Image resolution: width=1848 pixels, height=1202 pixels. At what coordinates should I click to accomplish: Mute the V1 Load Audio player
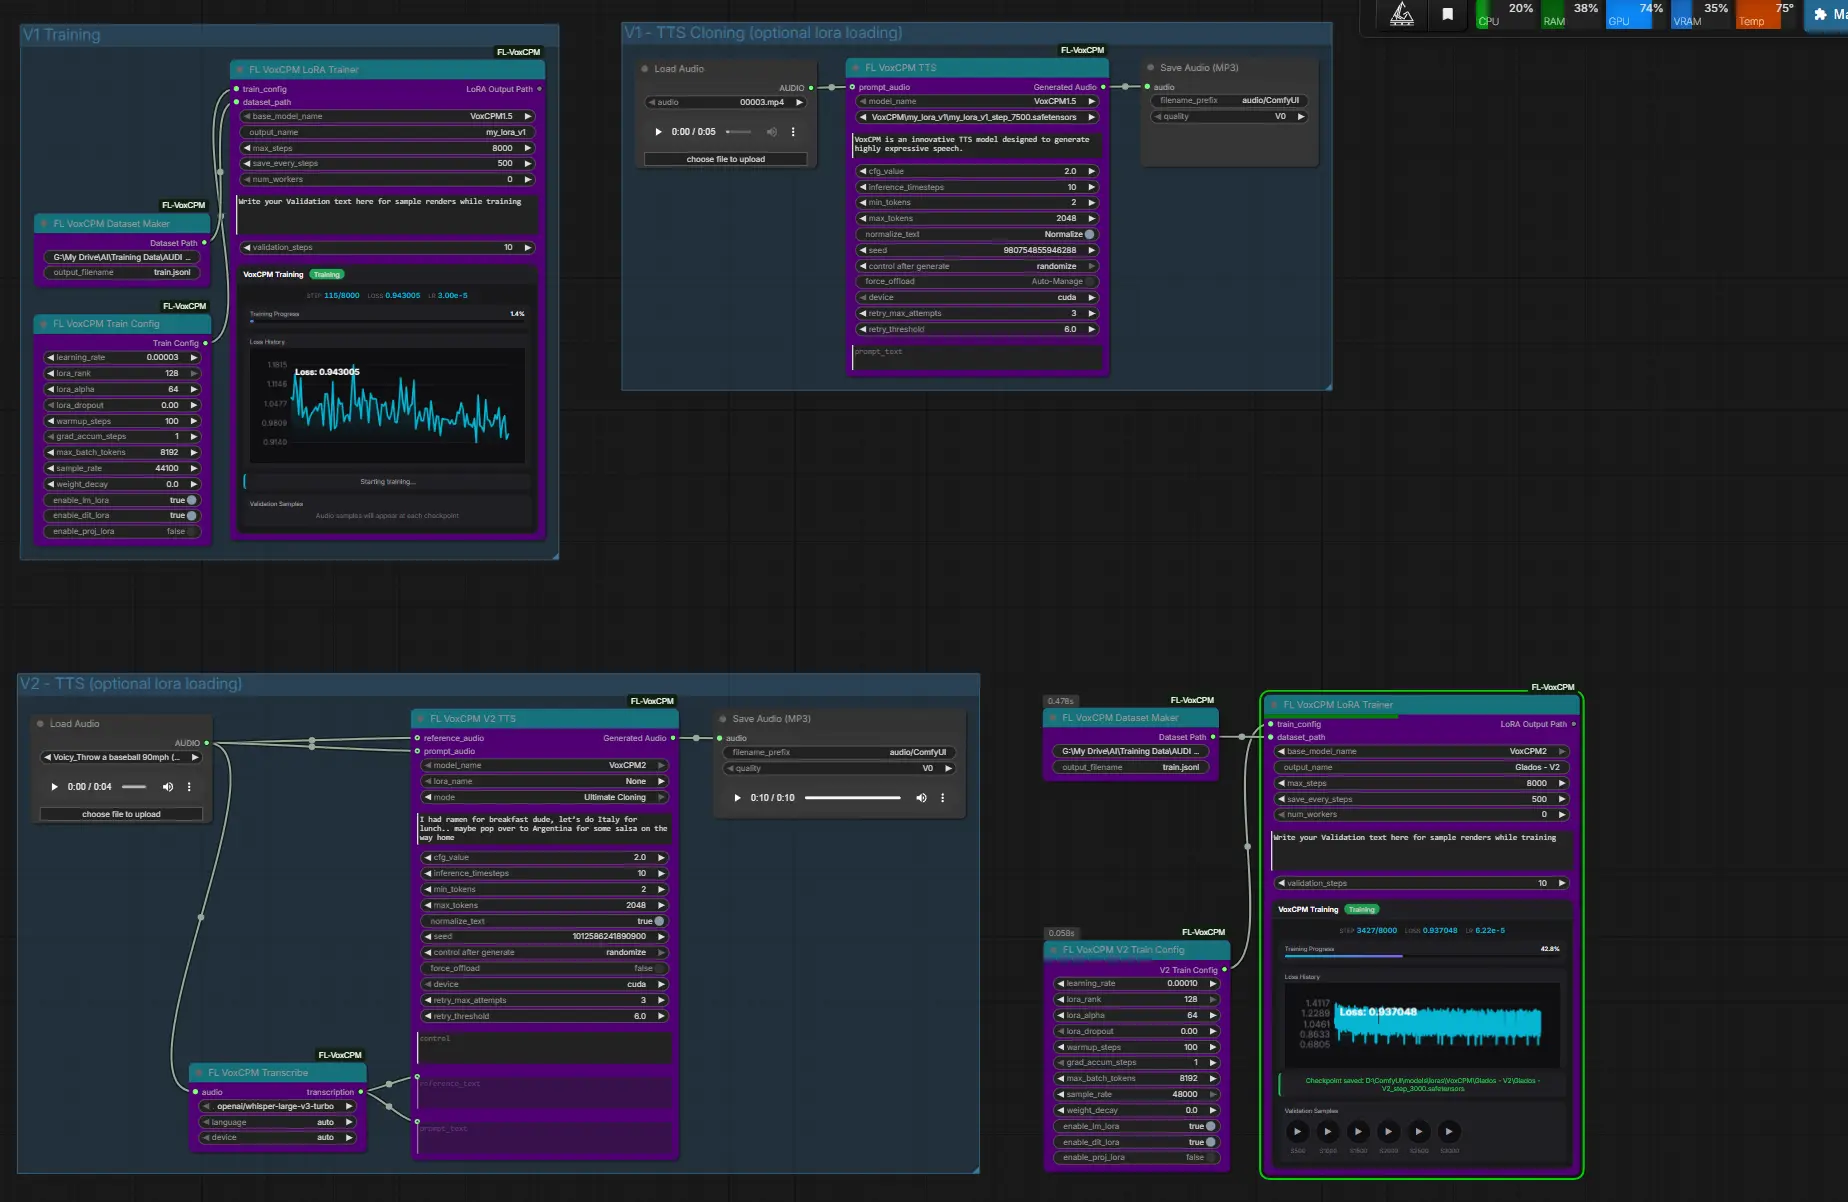[x=772, y=132]
